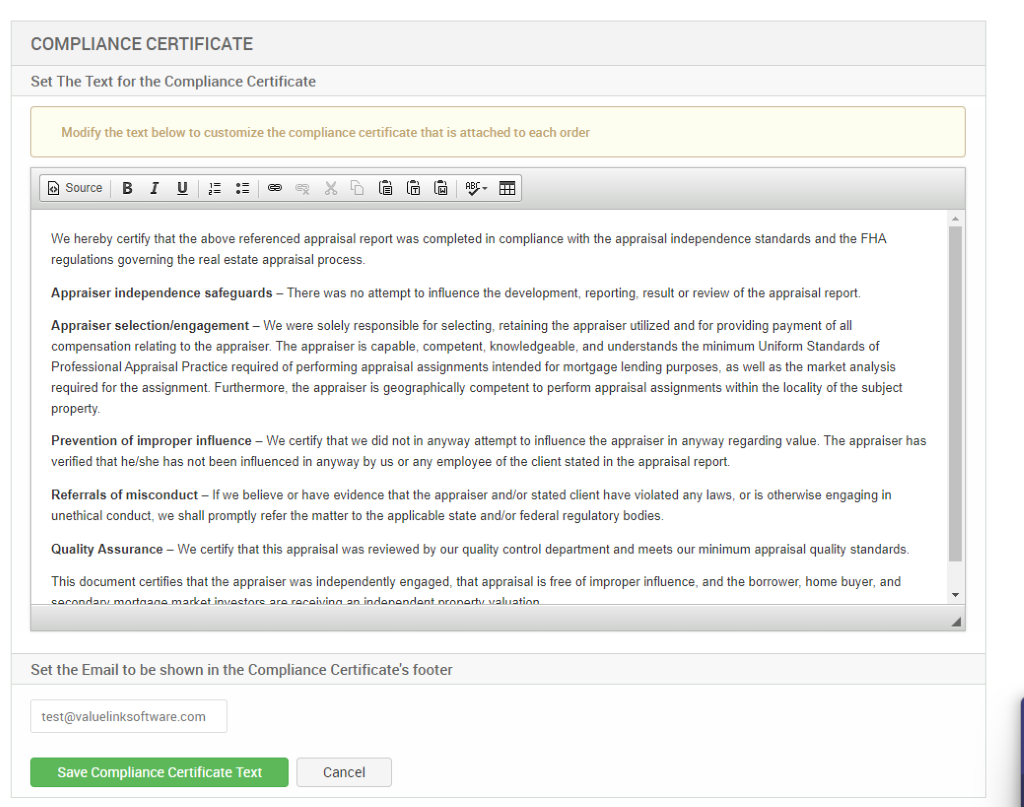1024x807 pixels.
Task: Click Save Compliance Certificate Text
Action: click(159, 772)
